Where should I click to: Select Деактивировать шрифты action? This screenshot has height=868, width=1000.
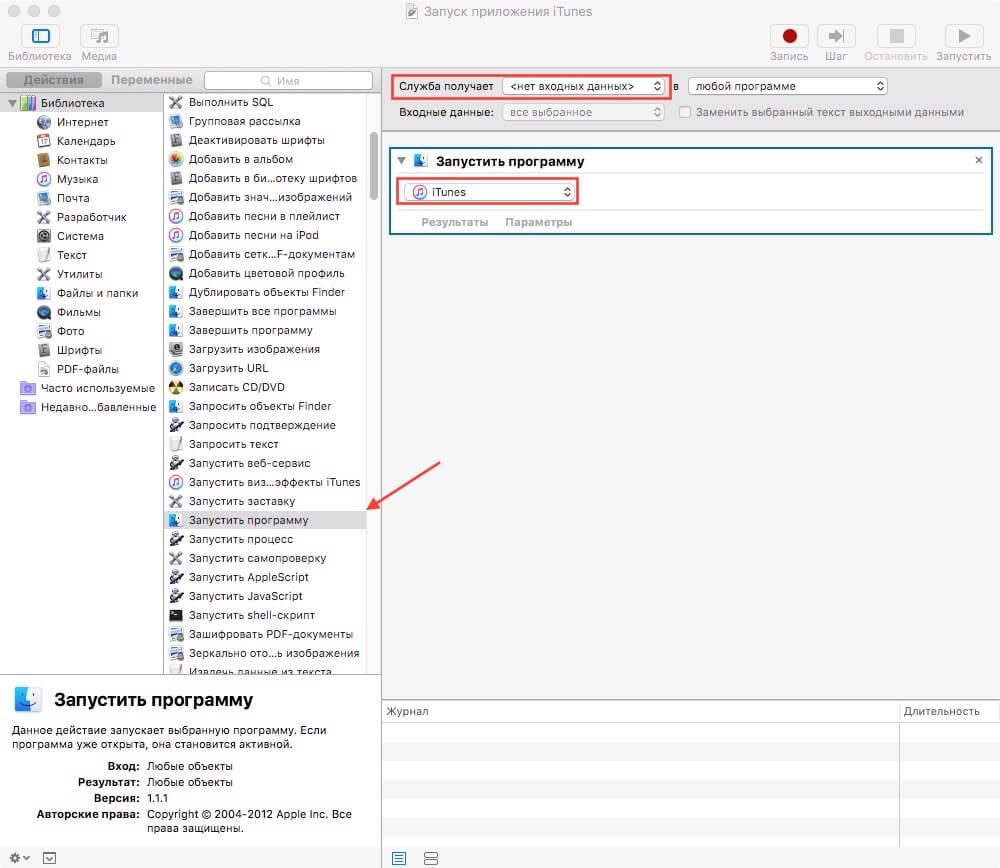[x=265, y=140]
